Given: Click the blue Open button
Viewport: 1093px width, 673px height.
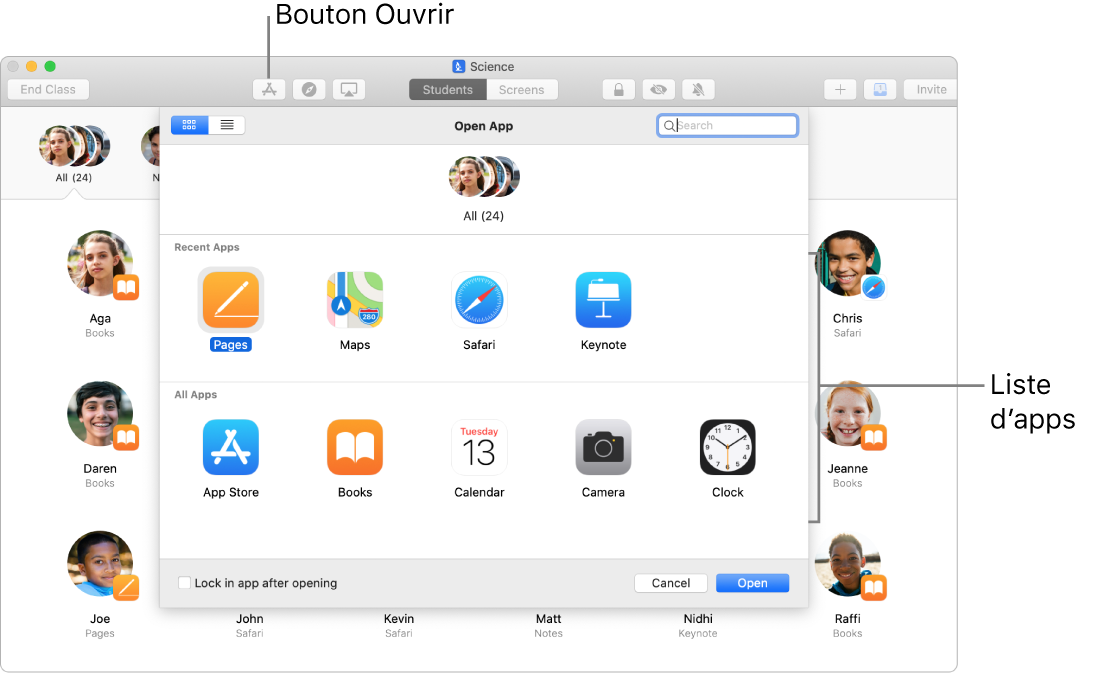Looking at the screenshot, I should [752, 583].
